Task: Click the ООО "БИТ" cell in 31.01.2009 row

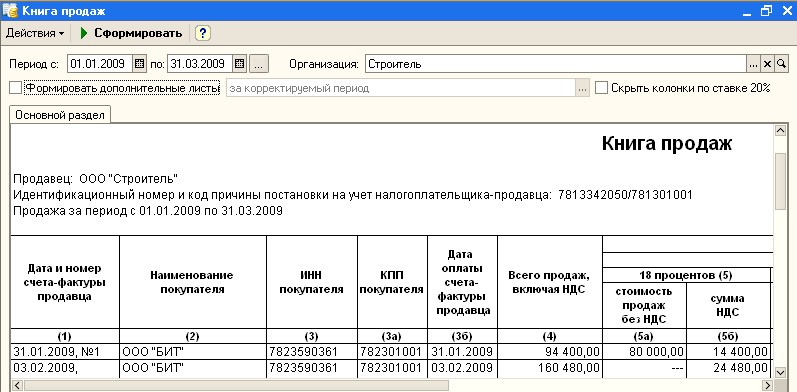Action: (x=193, y=351)
